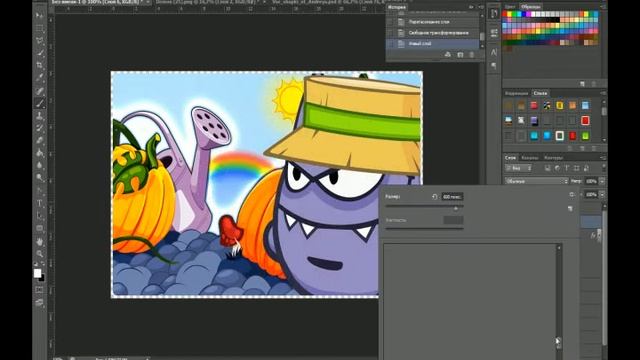Select the Blur tool
The image size is (640, 360).
click(x=40, y=165)
